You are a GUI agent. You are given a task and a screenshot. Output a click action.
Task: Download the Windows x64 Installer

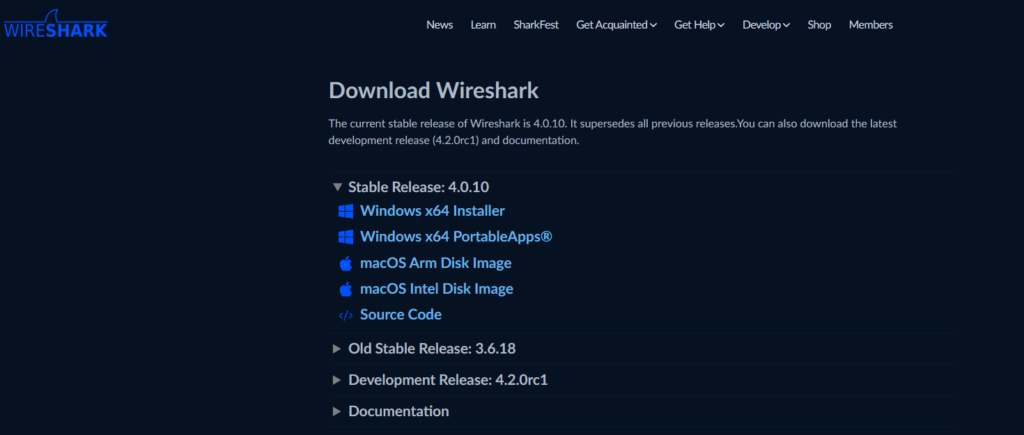(x=432, y=211)
